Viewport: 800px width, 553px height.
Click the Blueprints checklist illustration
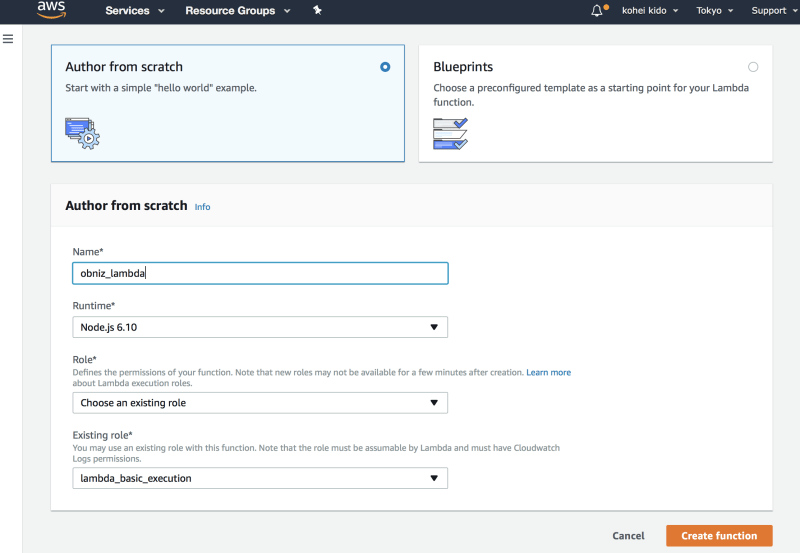pos(450,133)
